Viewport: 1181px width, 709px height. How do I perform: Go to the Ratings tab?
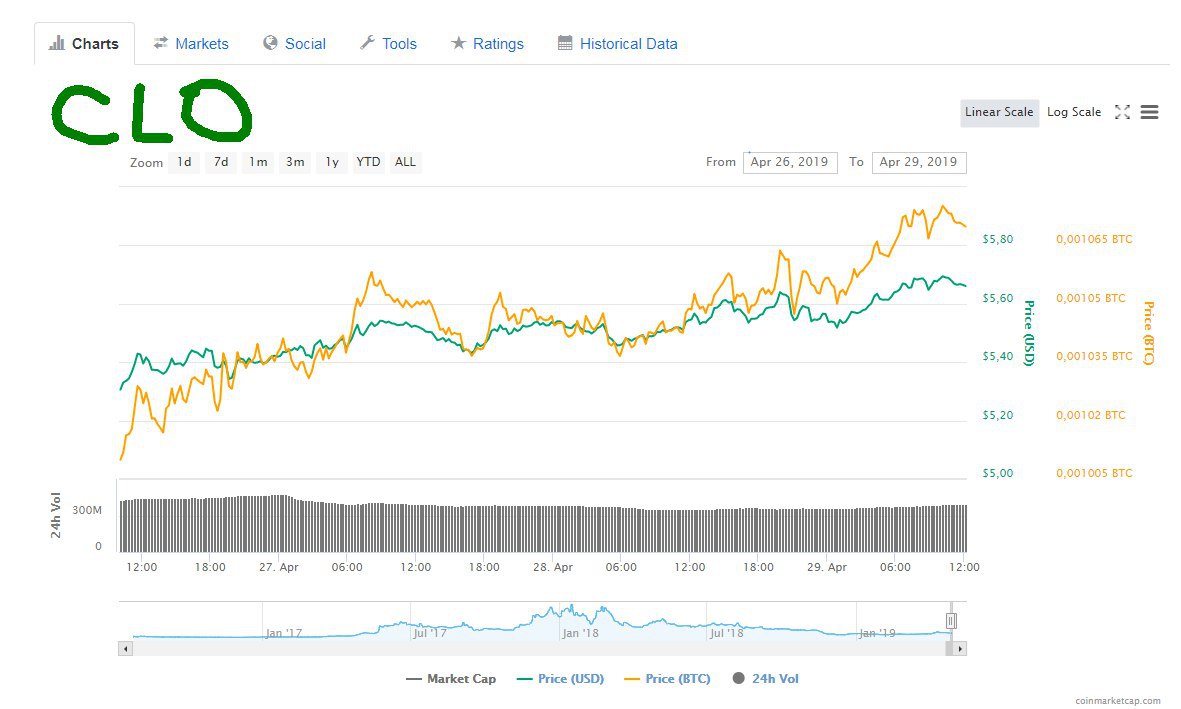(x=487, y=44)
